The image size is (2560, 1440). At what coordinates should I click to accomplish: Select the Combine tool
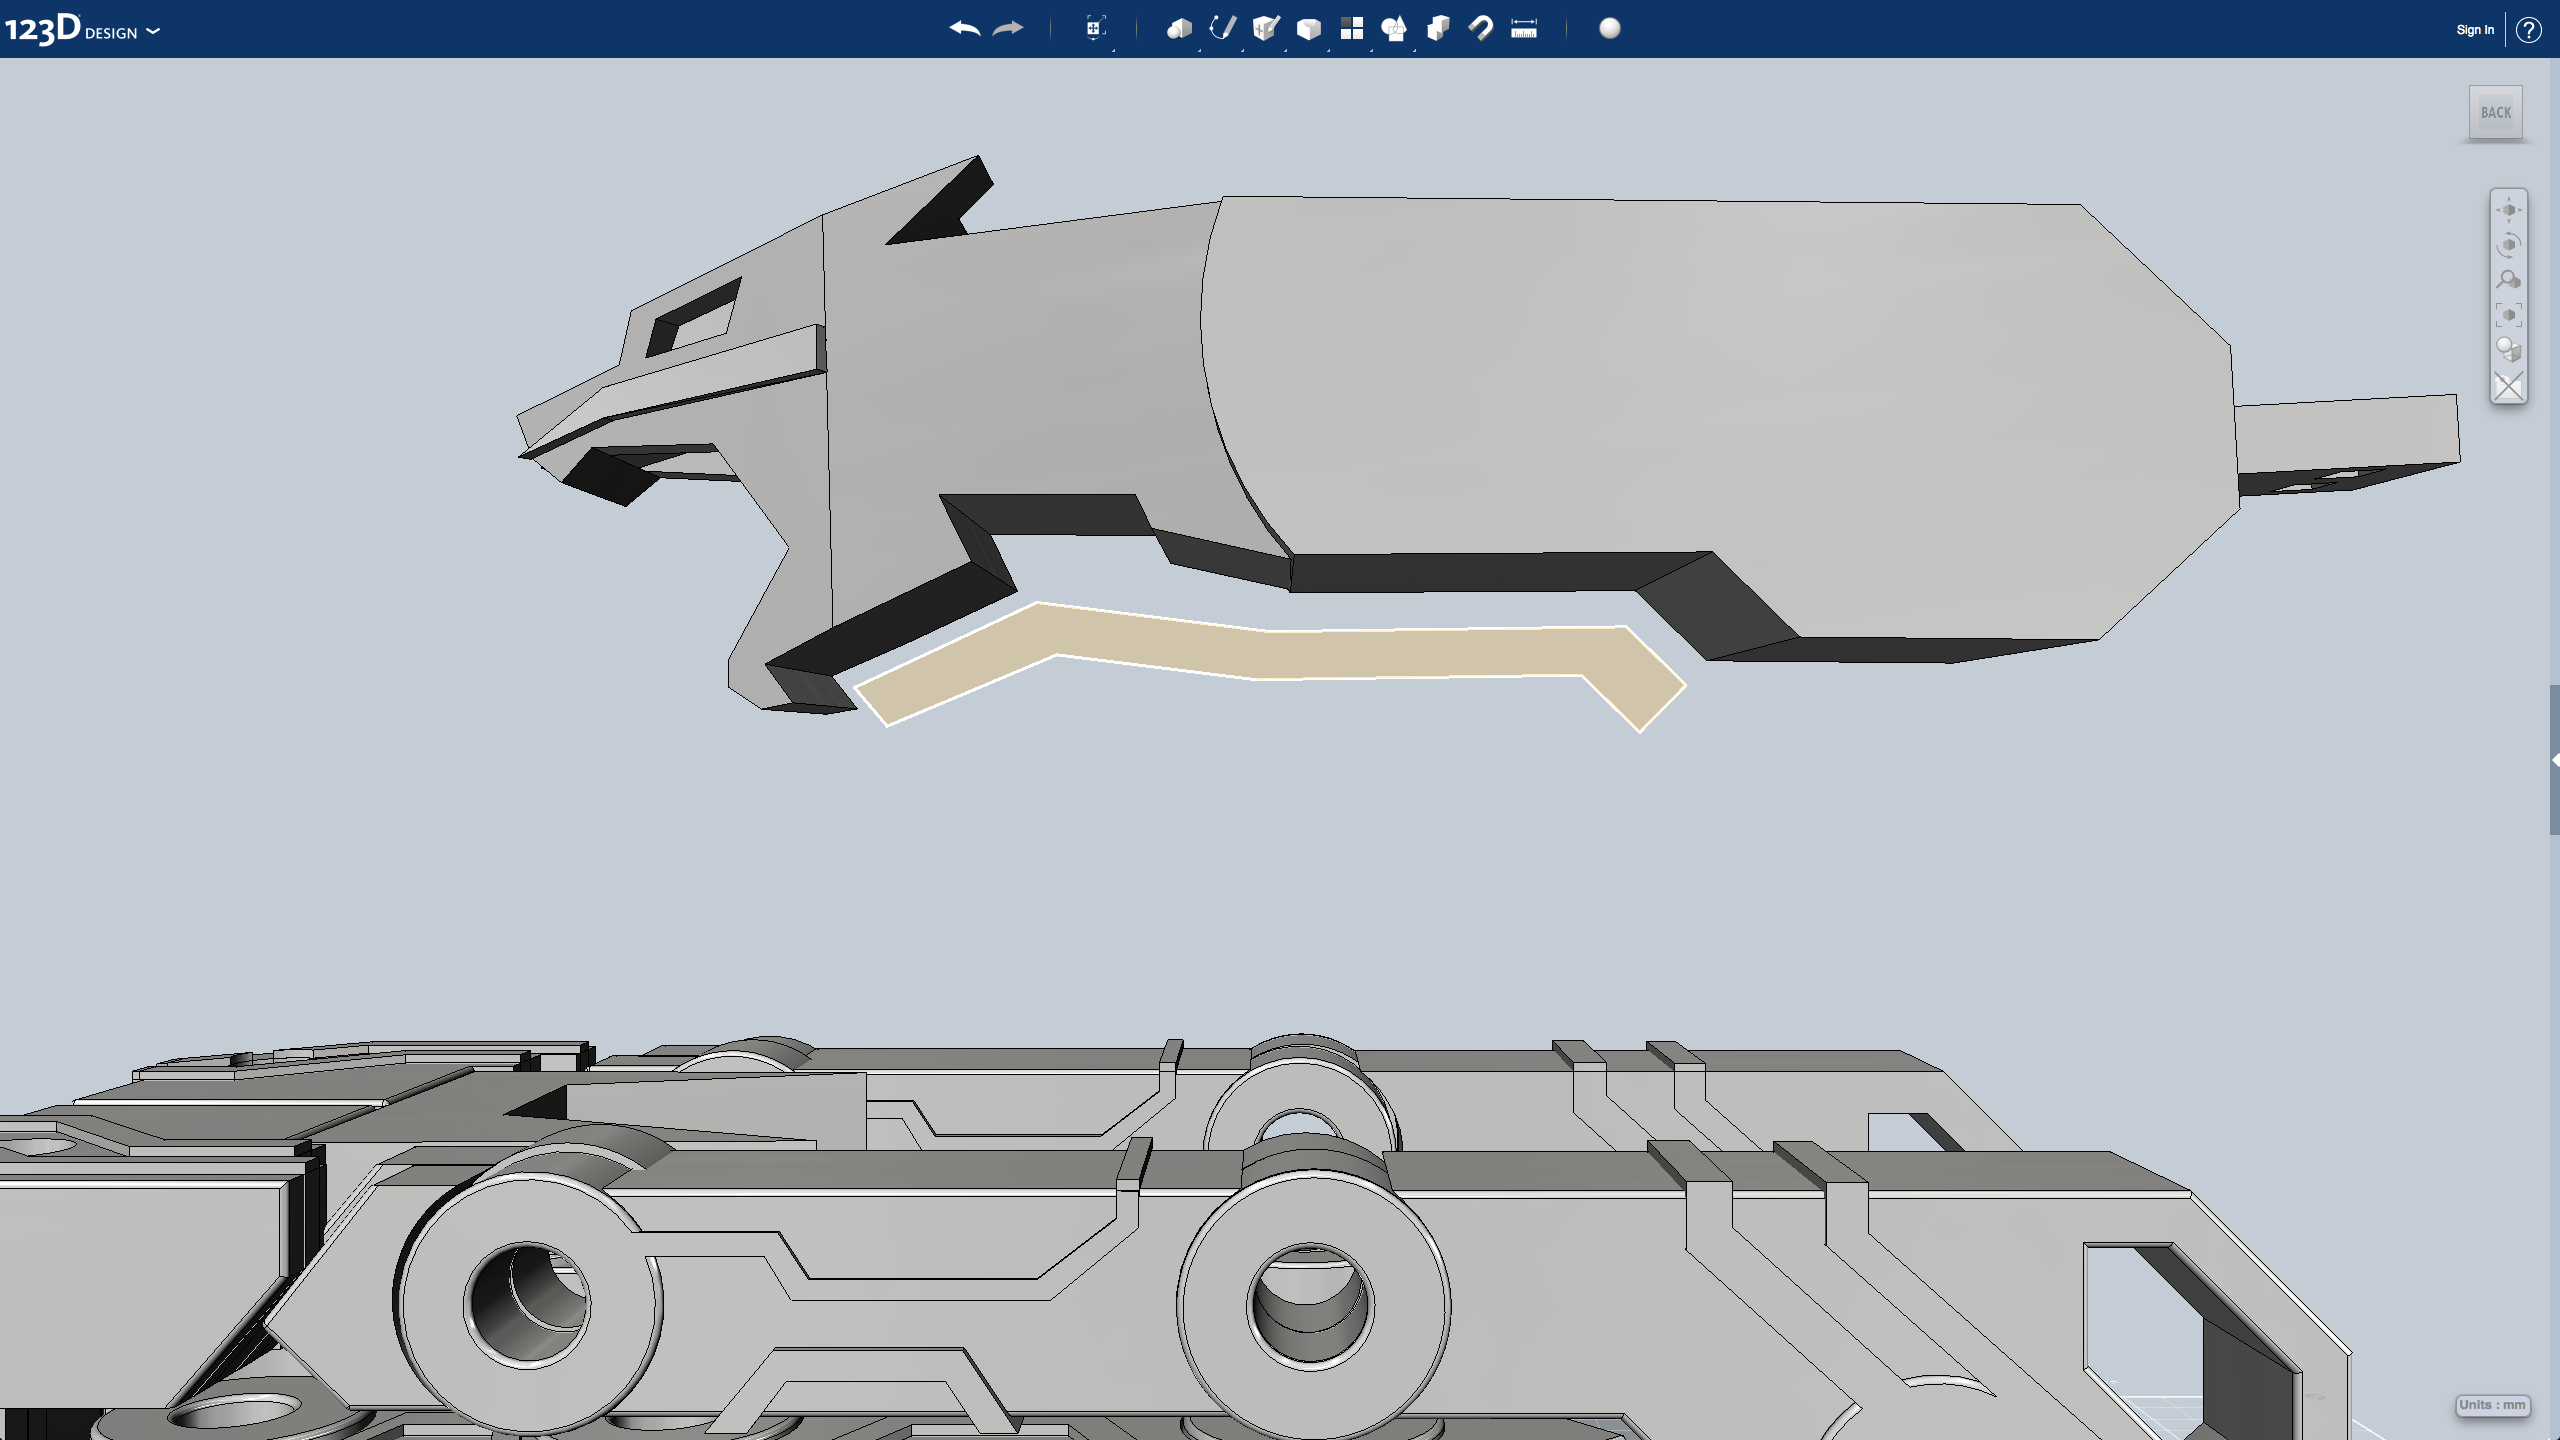tap(1438, 29)
